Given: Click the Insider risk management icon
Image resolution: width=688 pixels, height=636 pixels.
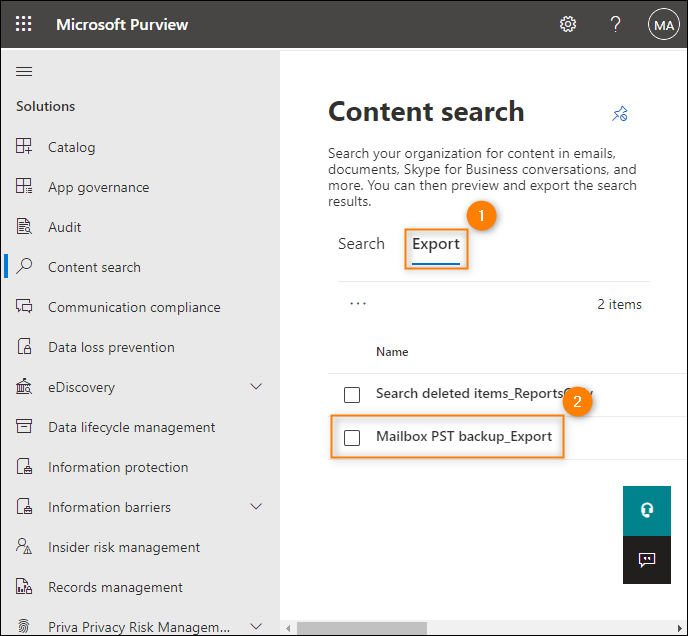Looking at the screenshot, I should [24, 546].
